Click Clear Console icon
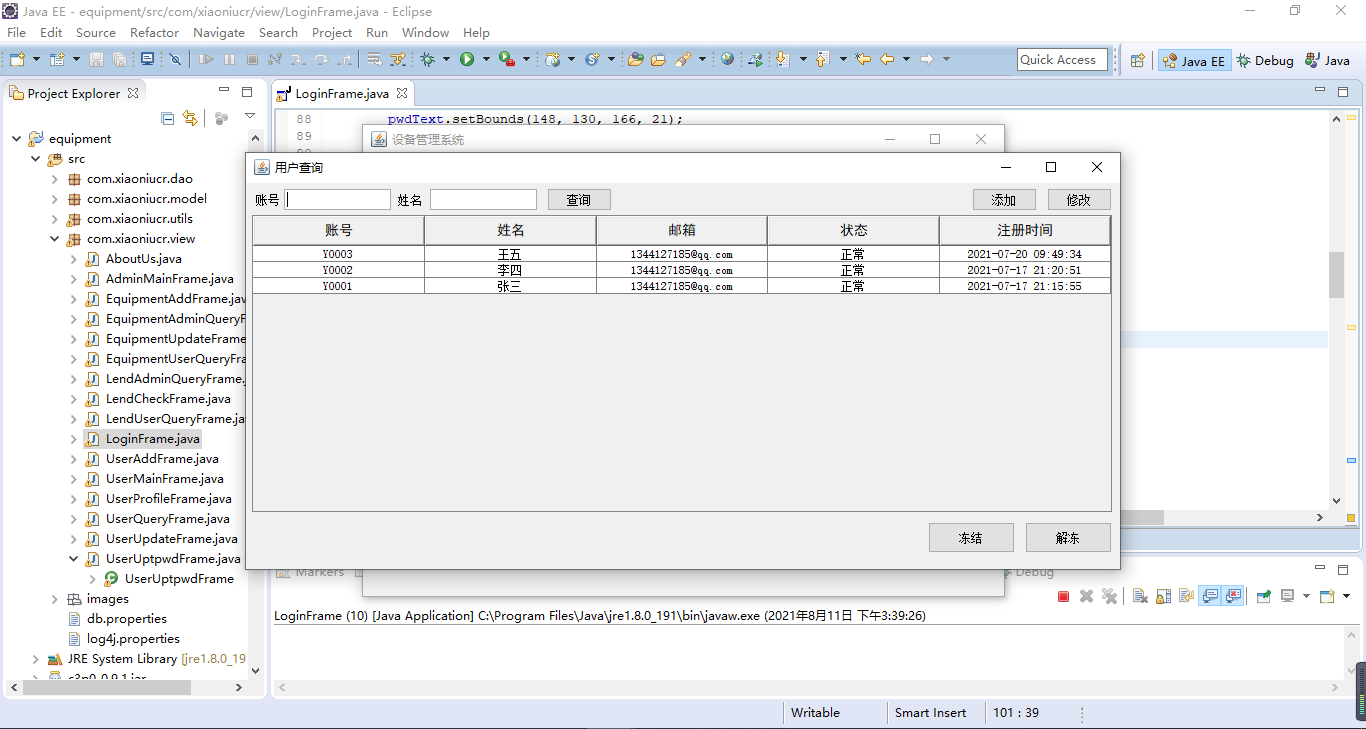This screenshot has width=1366, height=729. pyautogui.click(x=1140, y=596)
